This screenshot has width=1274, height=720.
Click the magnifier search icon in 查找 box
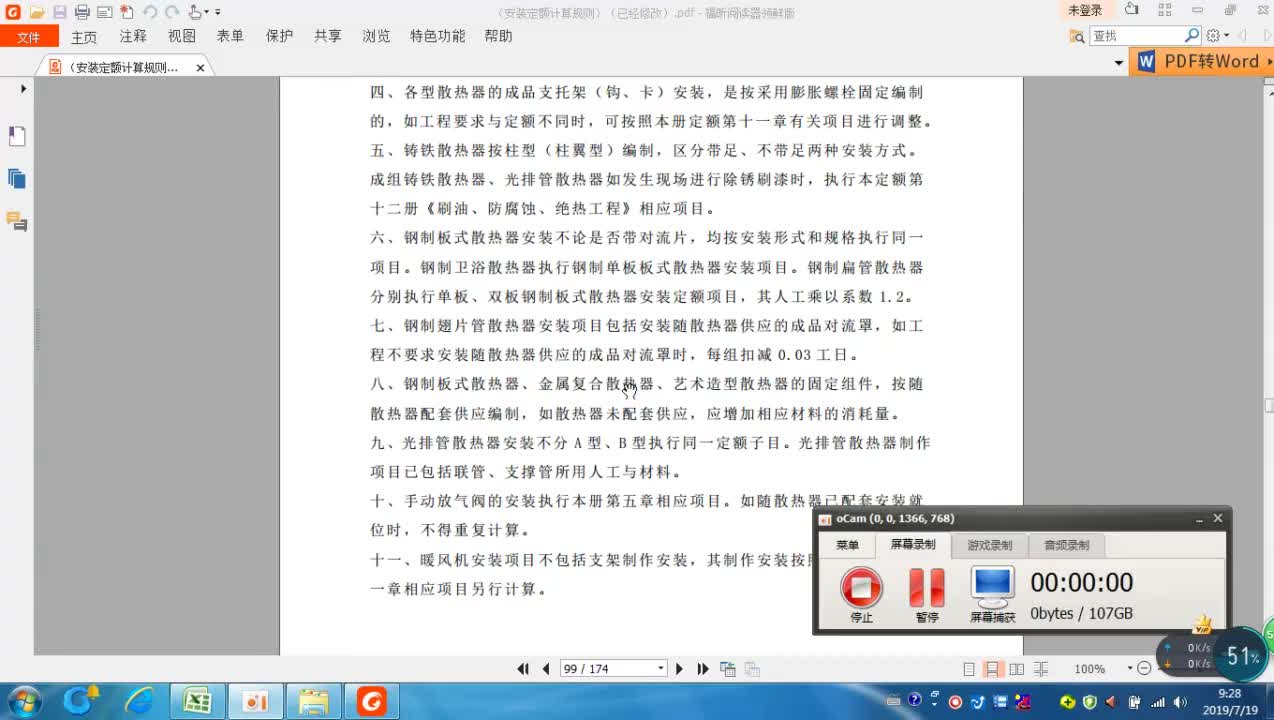(x=1192, y=35)
